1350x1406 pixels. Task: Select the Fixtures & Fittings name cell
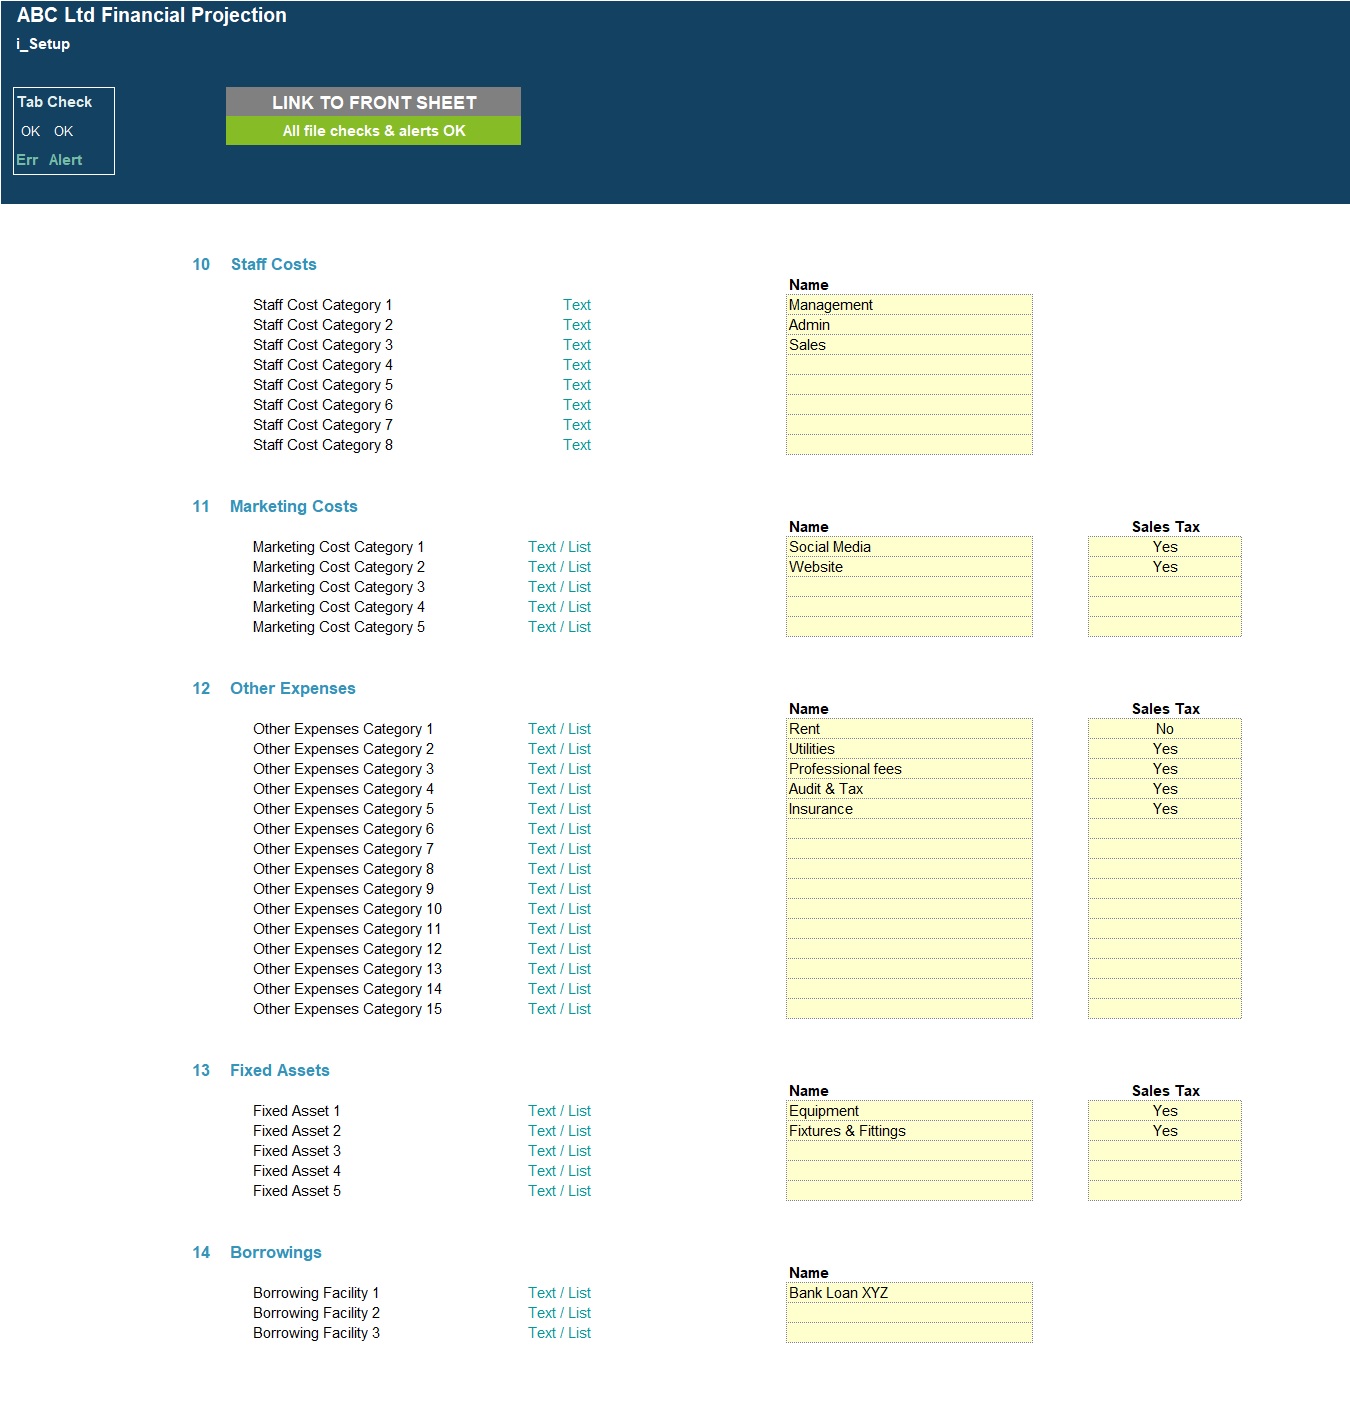[909, 1131]
